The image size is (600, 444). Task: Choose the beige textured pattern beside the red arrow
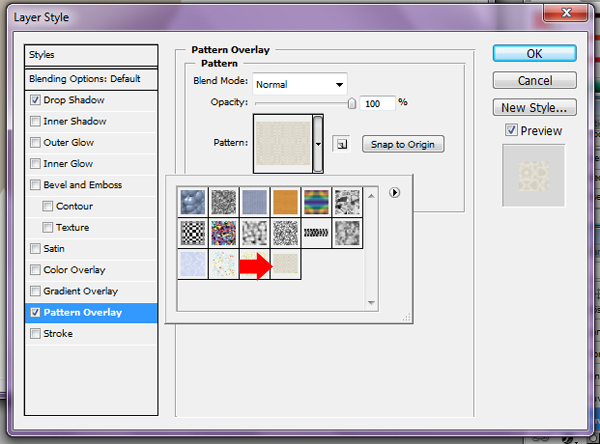[286, 265]
